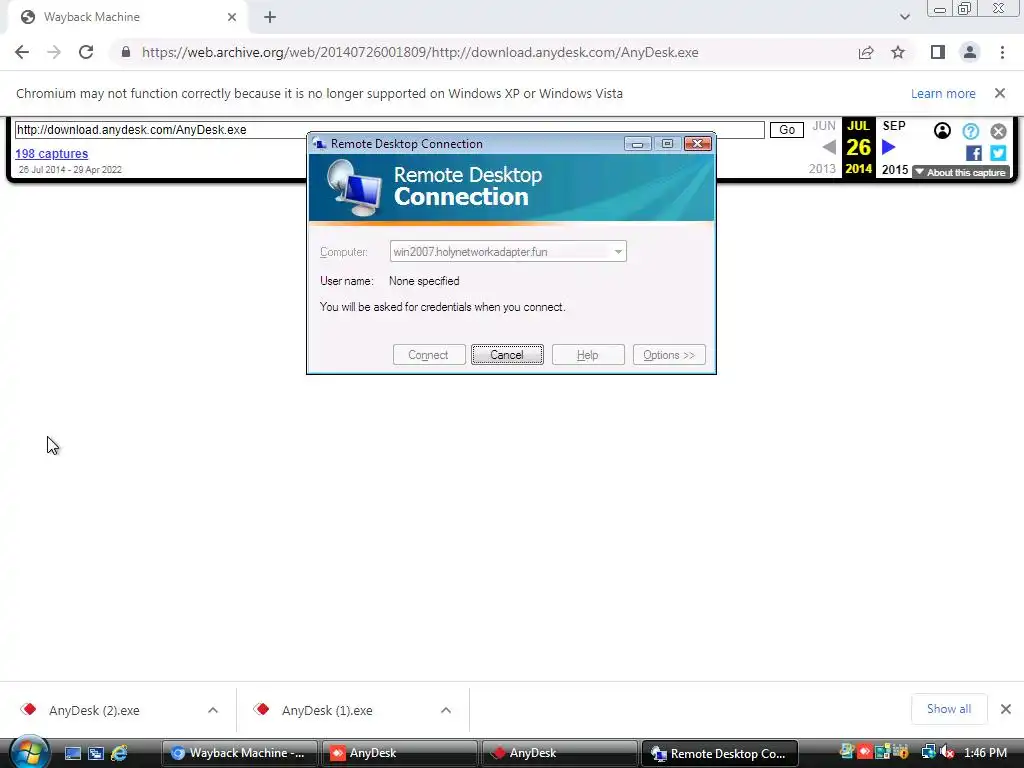Viewport: 1024px width, 768px height.
Task: Open AnyDesk (2).exe download item
Action: [94, 710]
